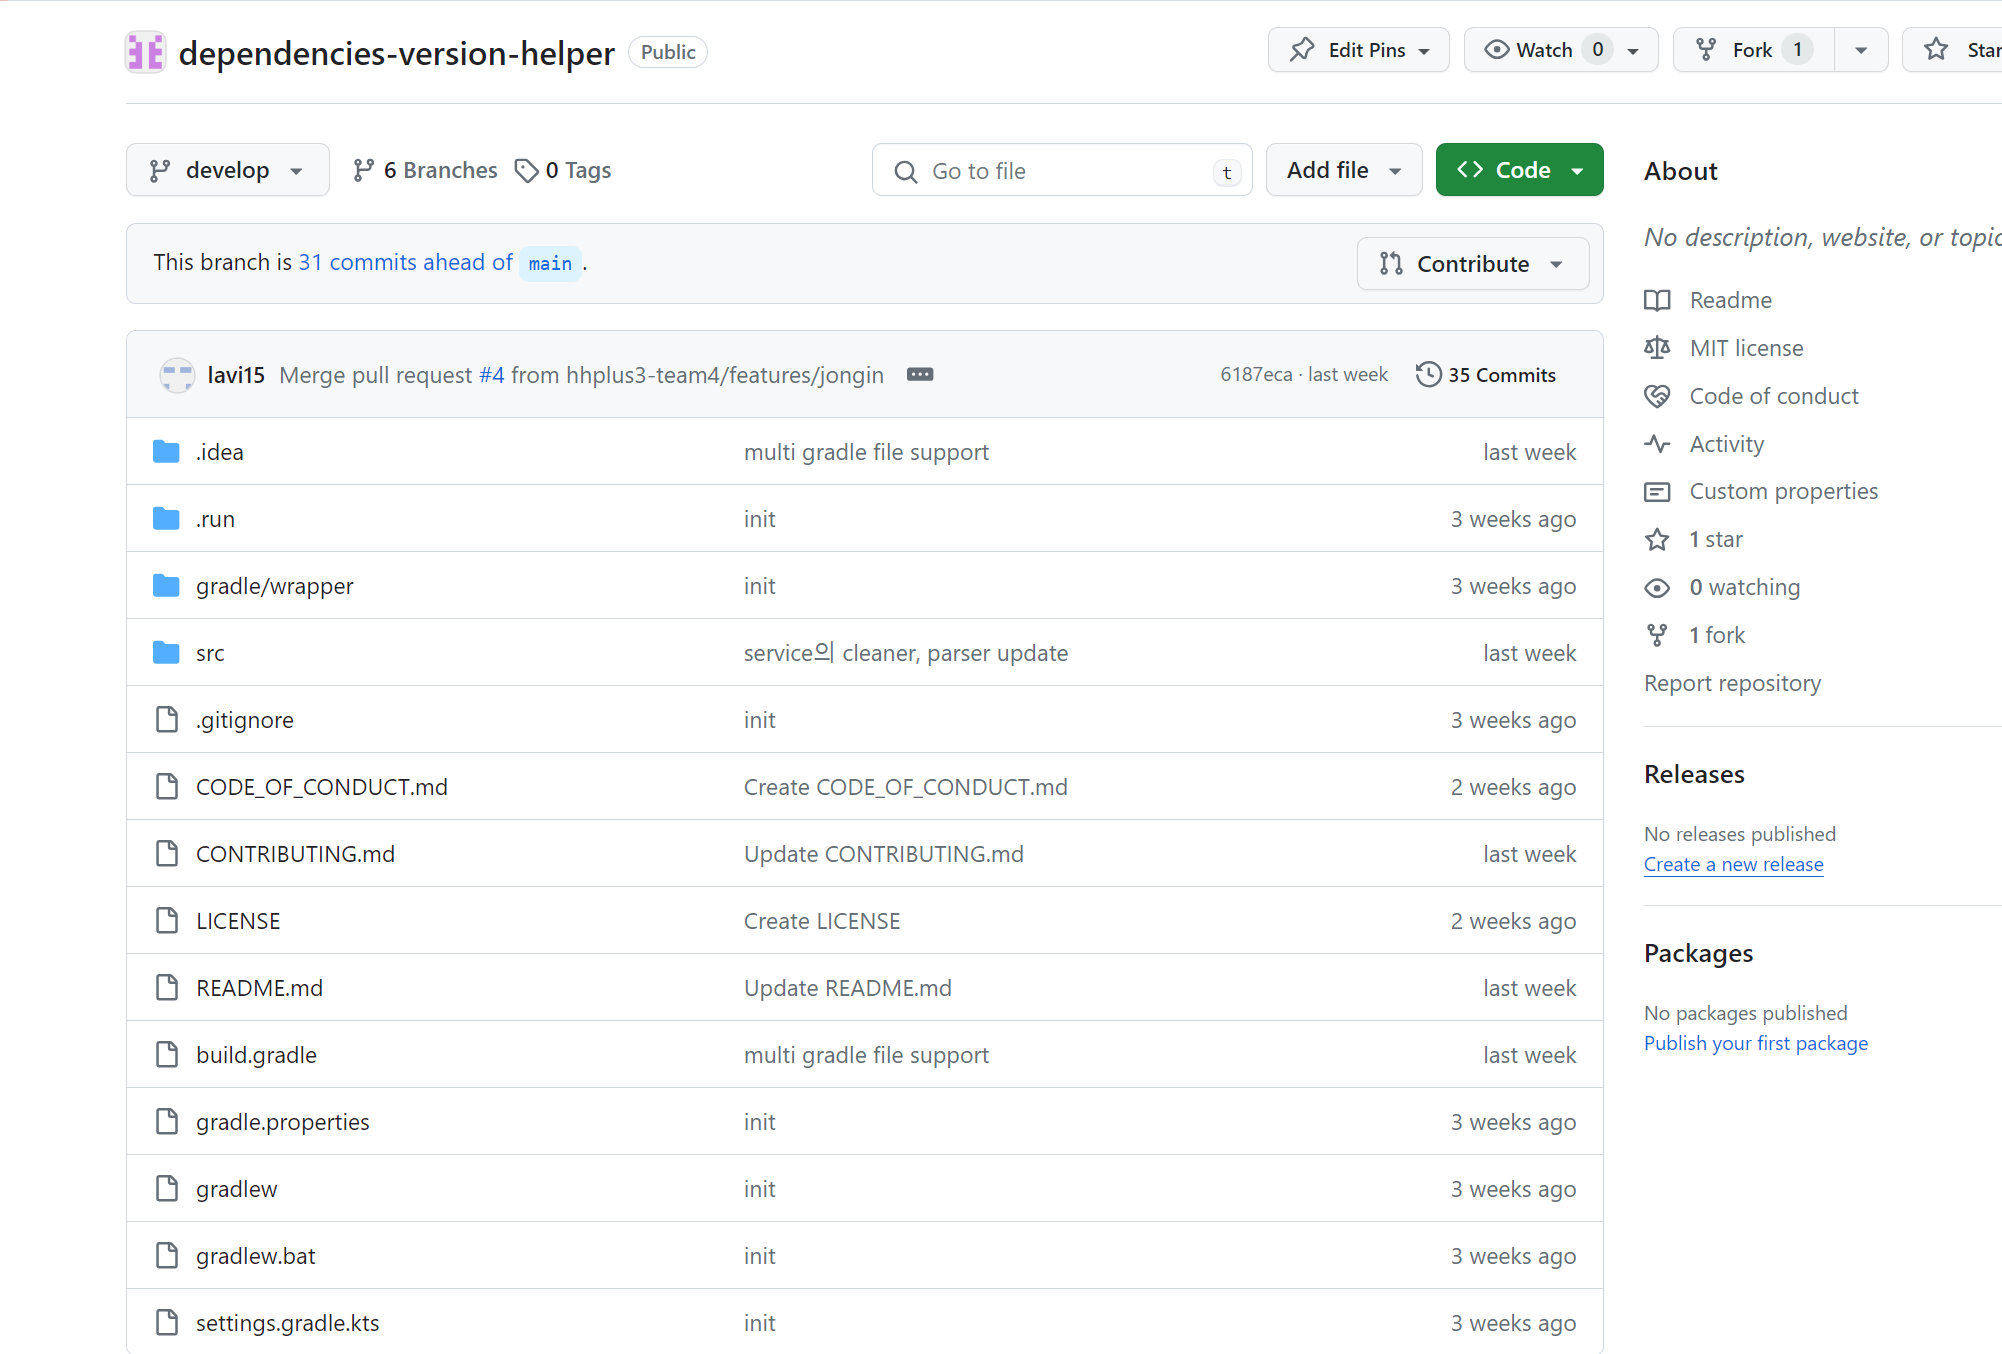Image resolution: width=2002 pixels, height=1354 pixels.
Task: Expand the green Code dropdown
Action: click(x=1519, y=170)
